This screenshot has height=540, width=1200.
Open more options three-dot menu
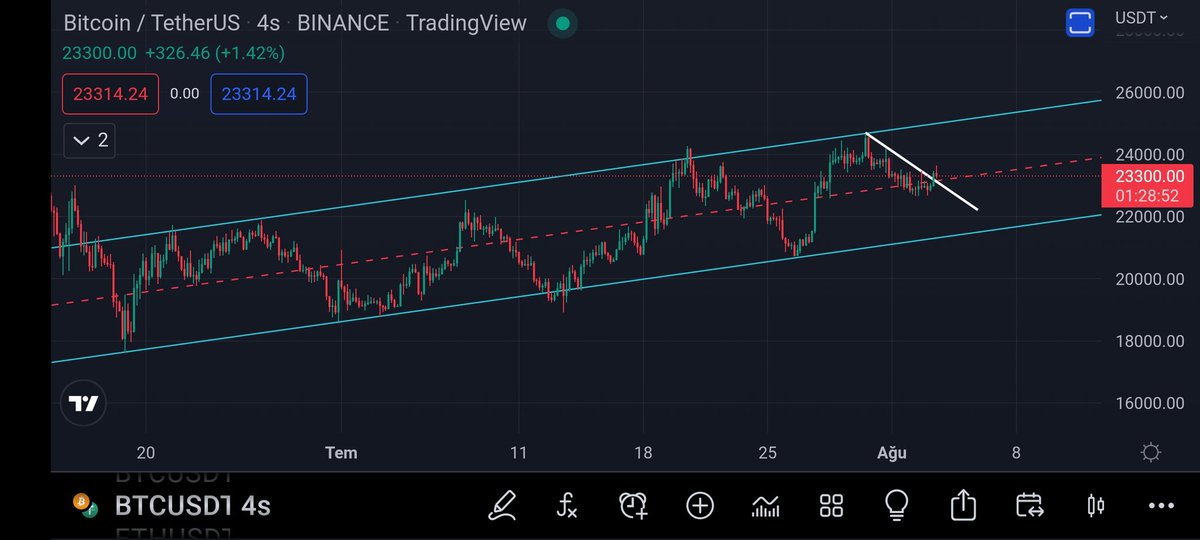(1161, 506)
